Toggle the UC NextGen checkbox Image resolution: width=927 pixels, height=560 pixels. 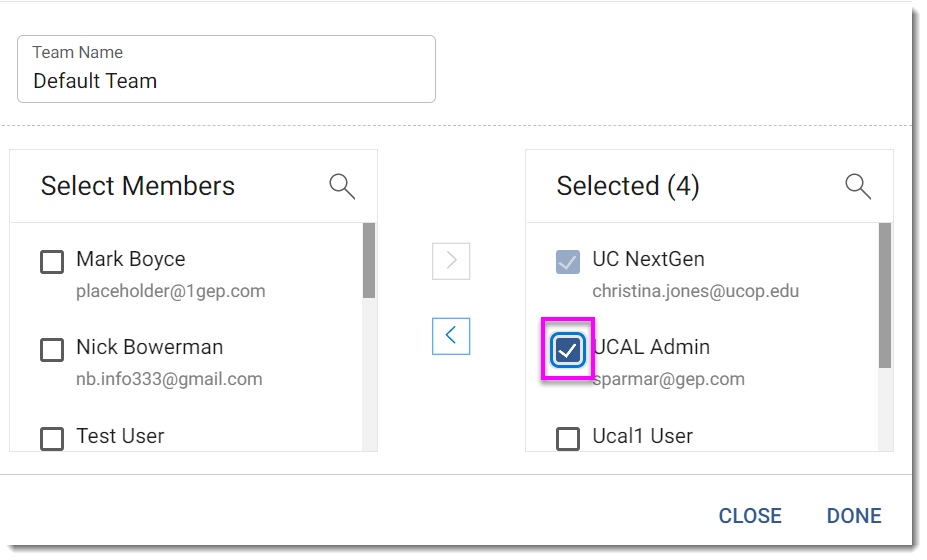(568, 262)
